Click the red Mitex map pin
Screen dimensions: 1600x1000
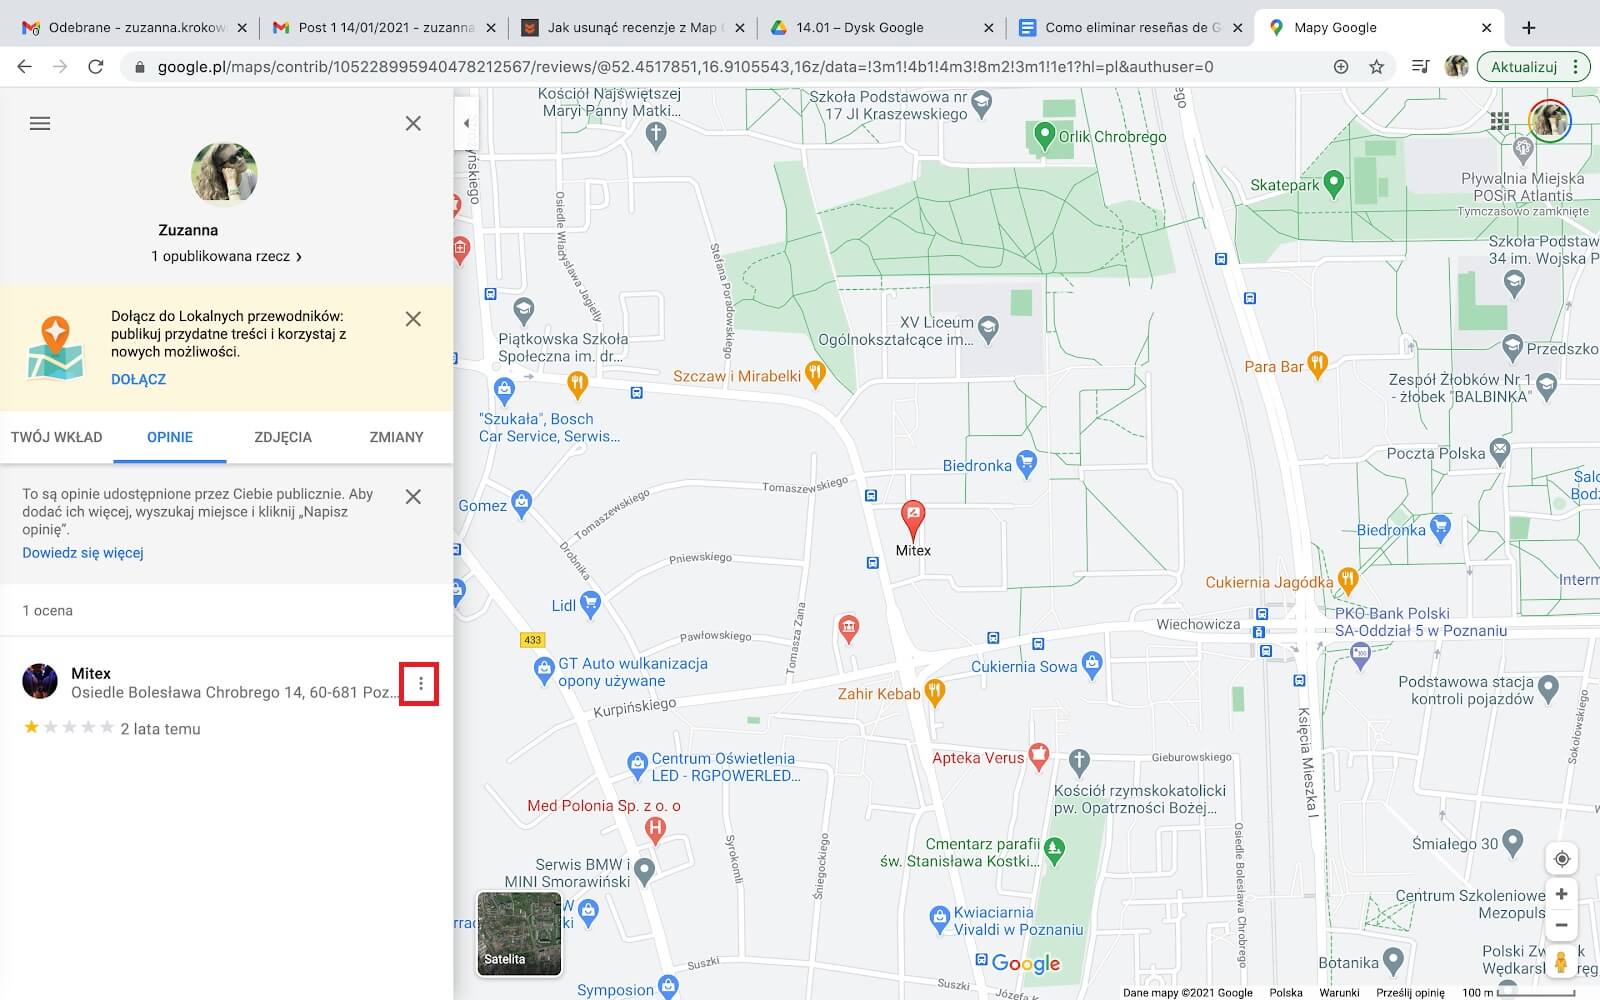coord(912,520)
